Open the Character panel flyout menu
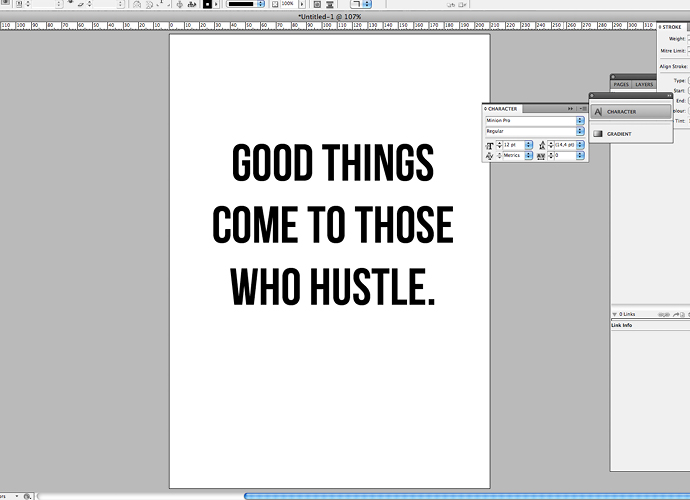Viewport: 690px width, 500px height. (x=583, y=108)
